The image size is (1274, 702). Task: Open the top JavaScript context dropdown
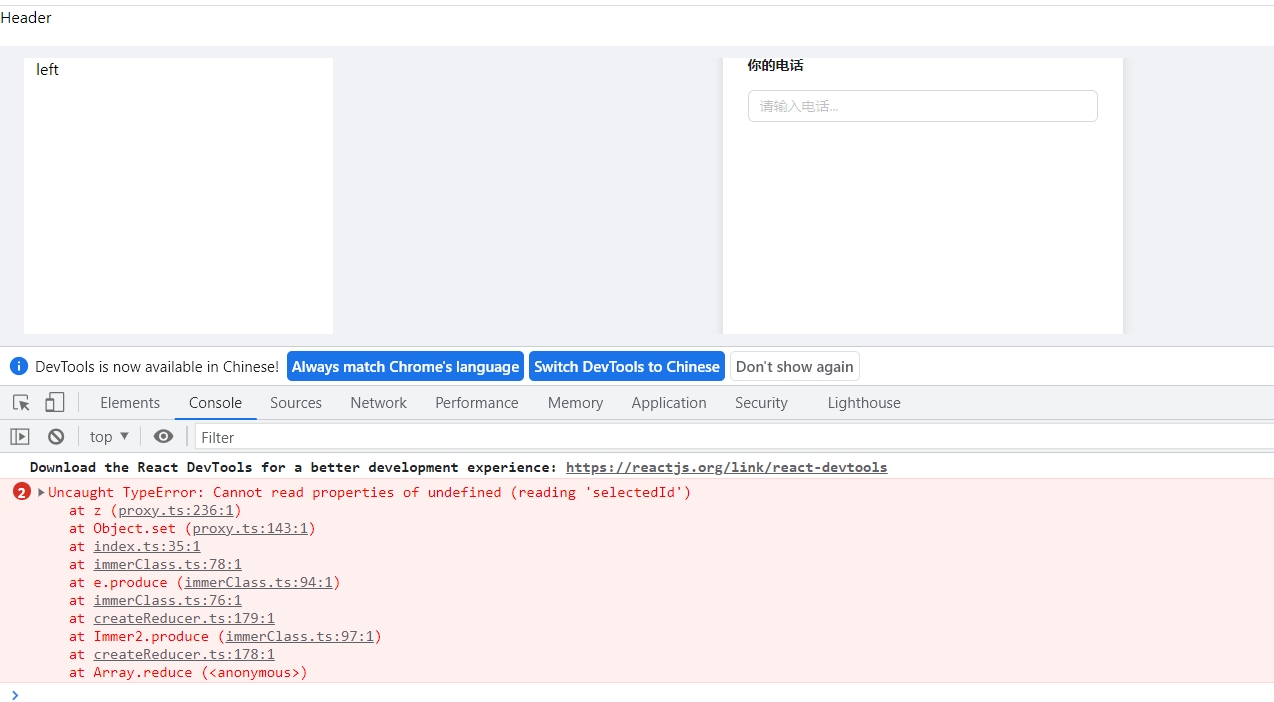(109, 437)
